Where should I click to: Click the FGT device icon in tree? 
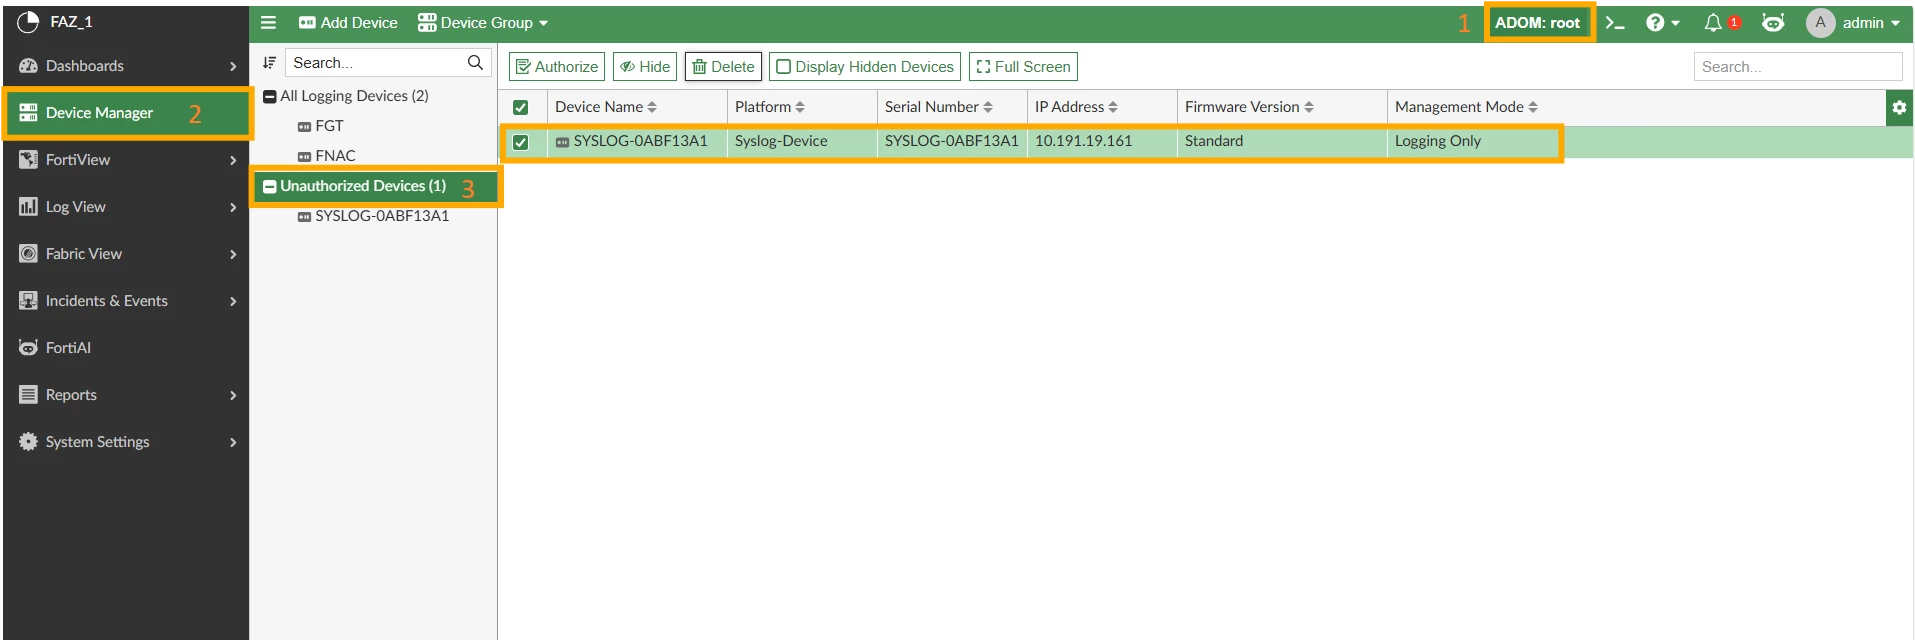pyautogui.click(x=304, y=127)
